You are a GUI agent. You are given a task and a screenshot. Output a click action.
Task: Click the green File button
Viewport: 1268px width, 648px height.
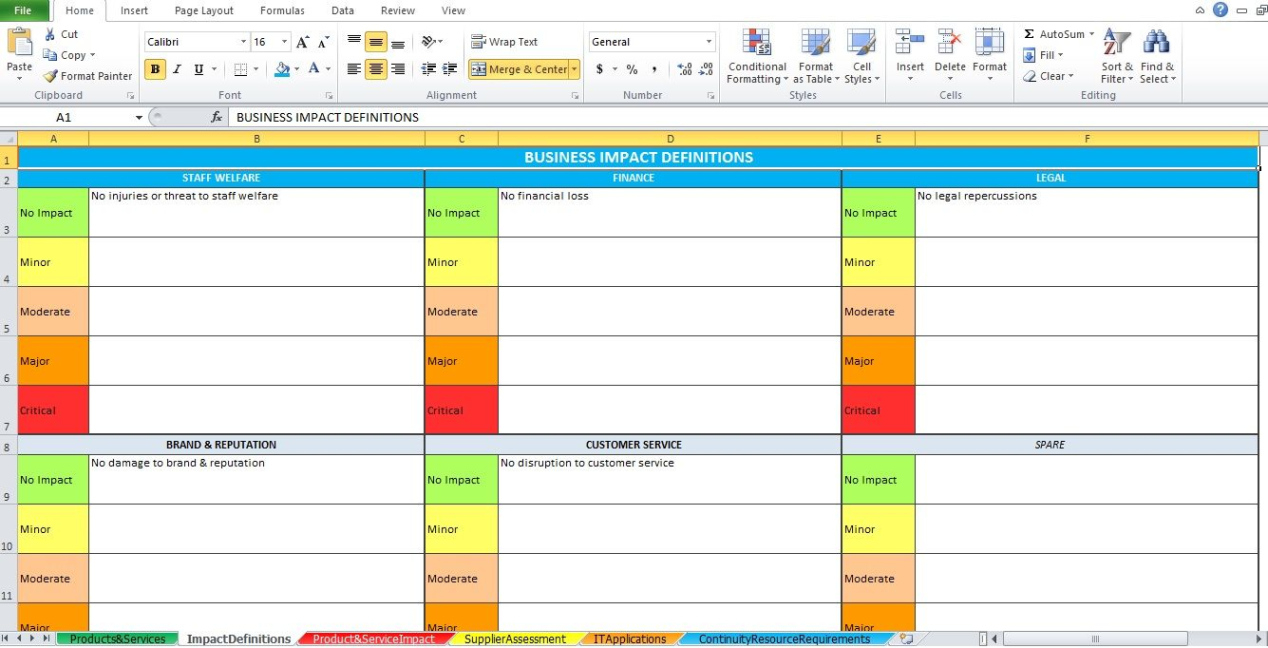click(22, 11)
